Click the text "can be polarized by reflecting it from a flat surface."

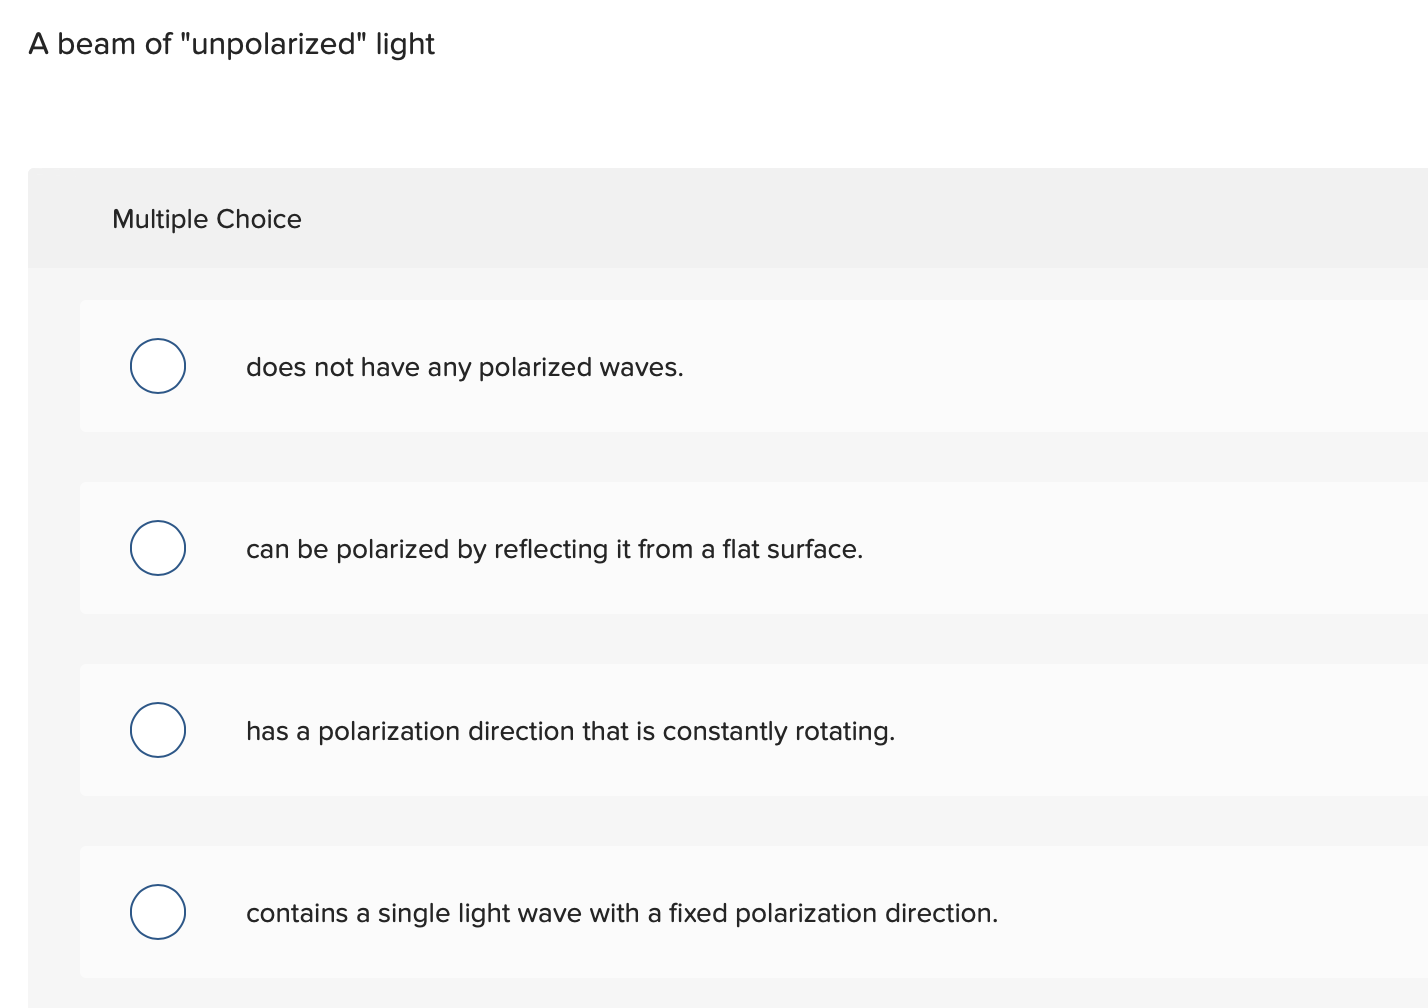[554, 550]
